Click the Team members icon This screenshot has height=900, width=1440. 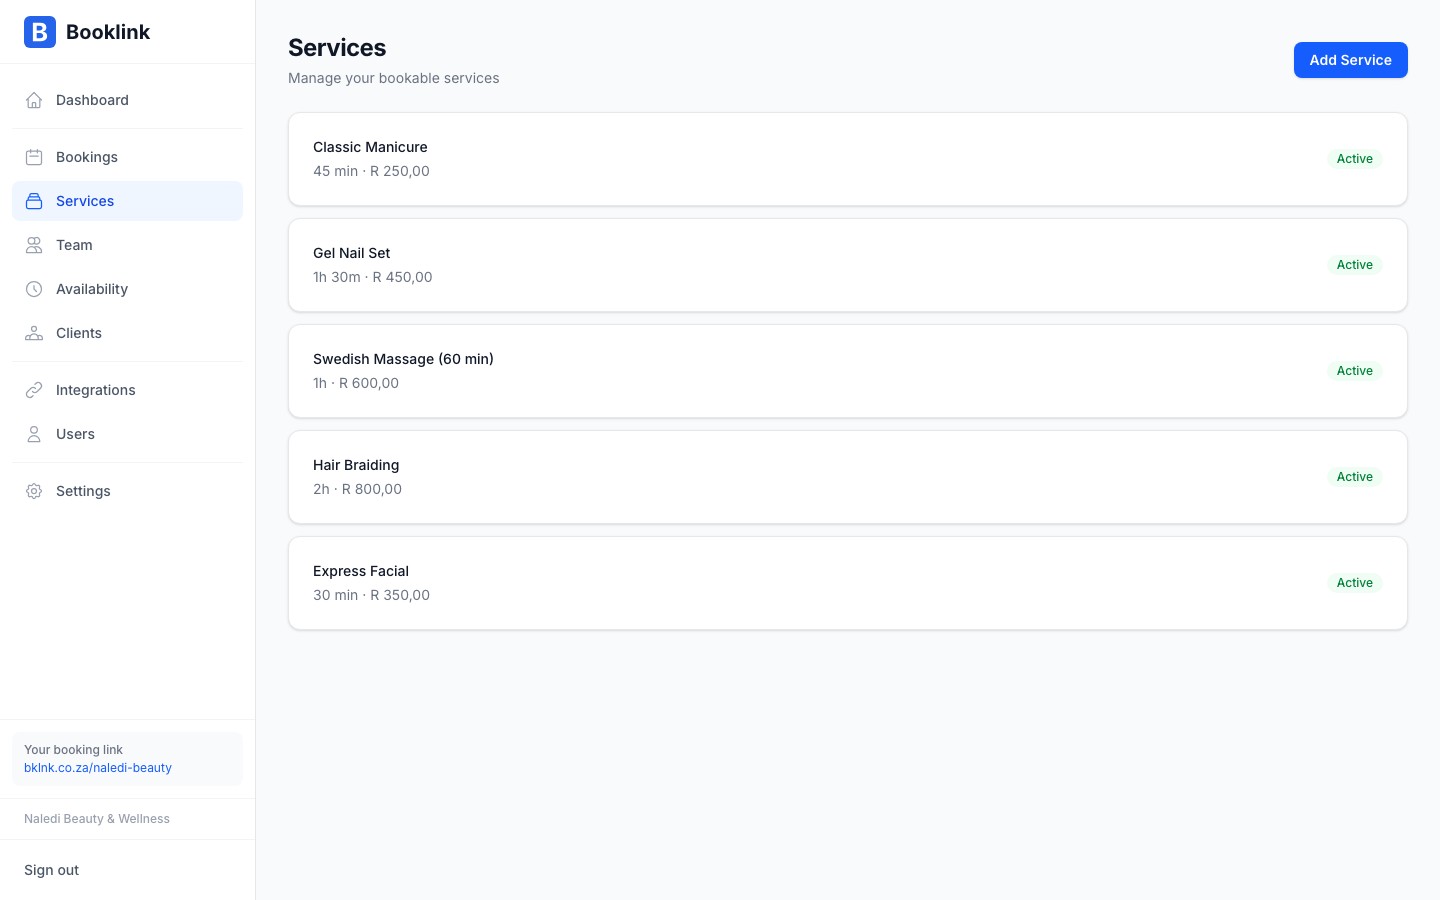(34, 245)
